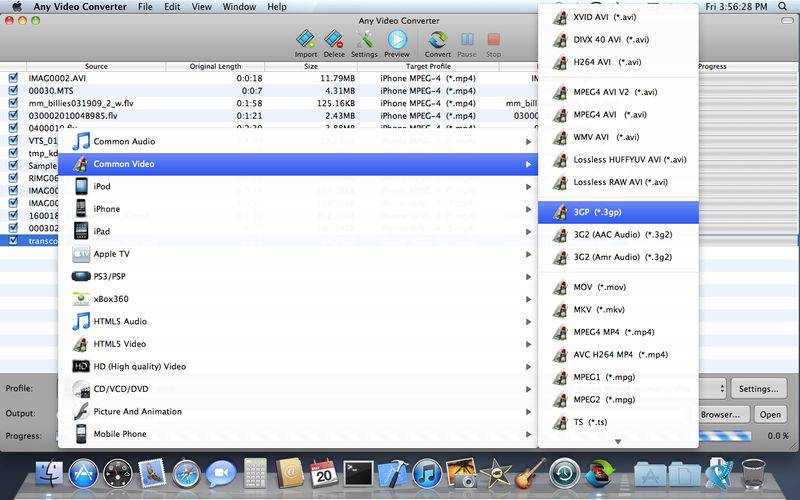Click the Original Length column header
Screen dimensions: 800x500
point(215,66)
